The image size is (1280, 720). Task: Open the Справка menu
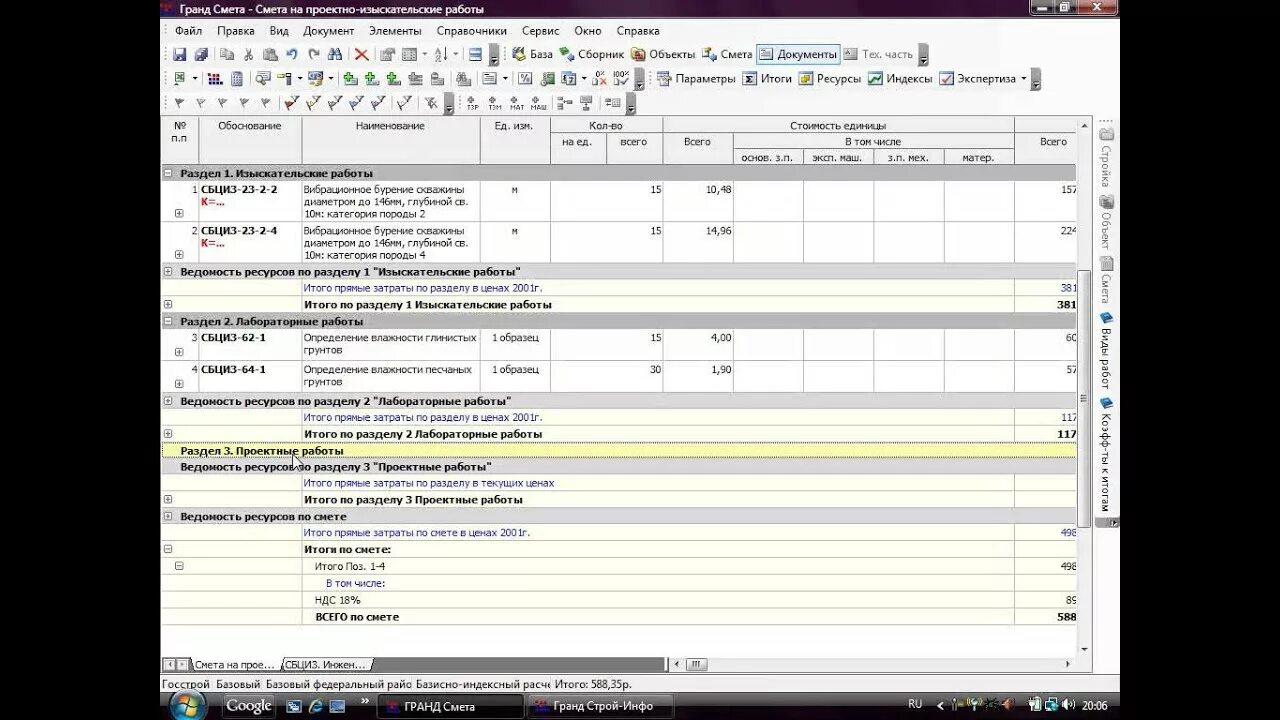[x=638, y=31]
